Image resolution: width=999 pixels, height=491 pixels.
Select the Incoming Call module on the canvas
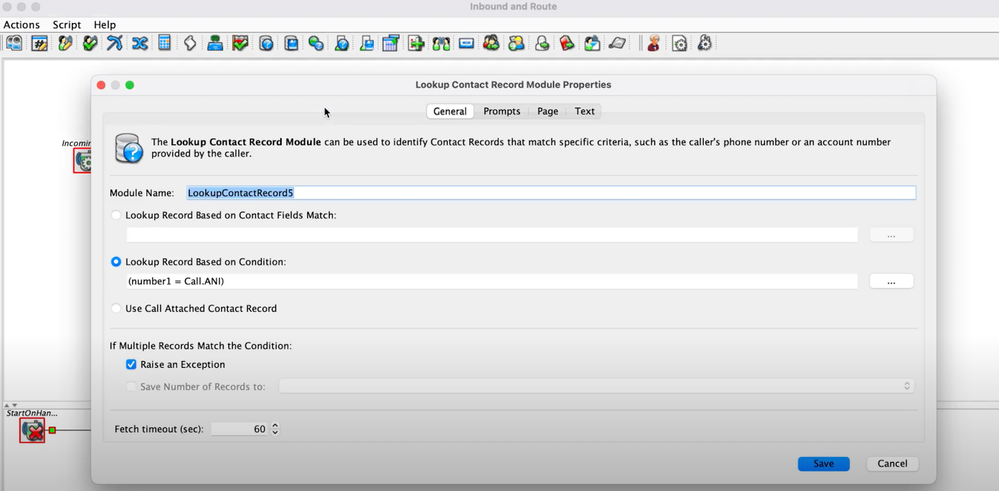click(83, 161)
